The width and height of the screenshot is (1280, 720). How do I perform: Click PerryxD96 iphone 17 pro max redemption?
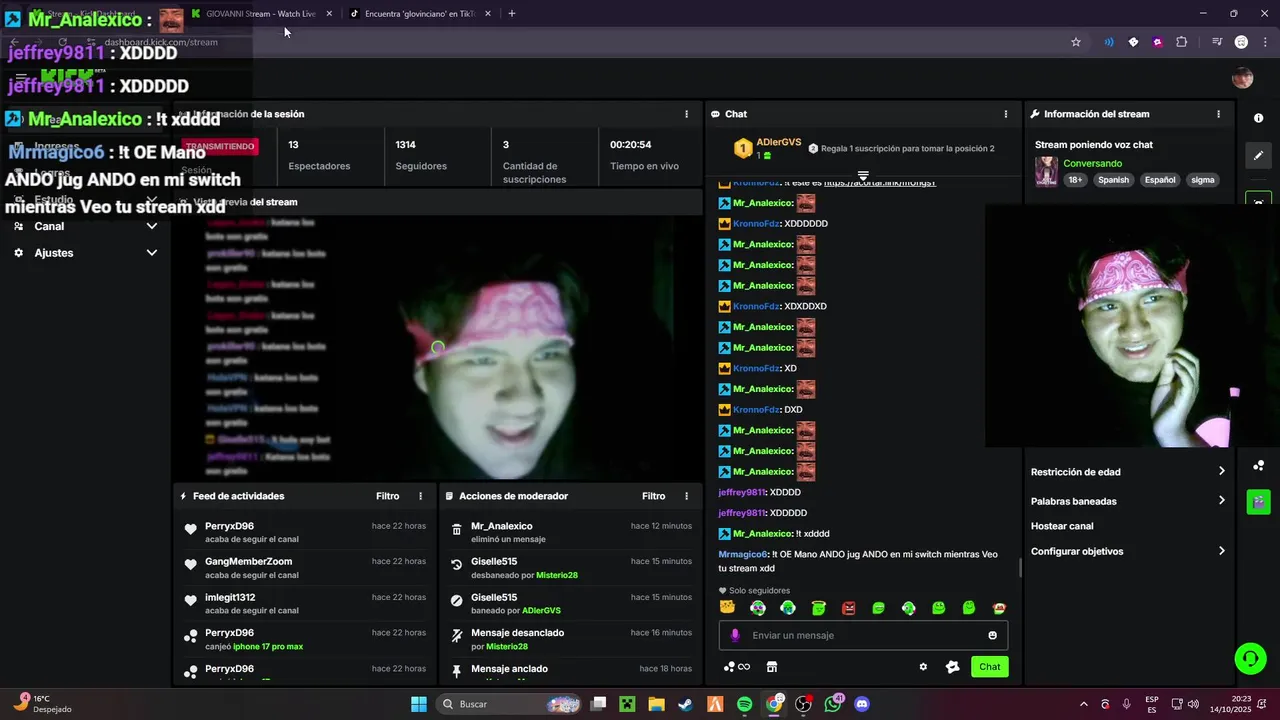coord(306,640)
